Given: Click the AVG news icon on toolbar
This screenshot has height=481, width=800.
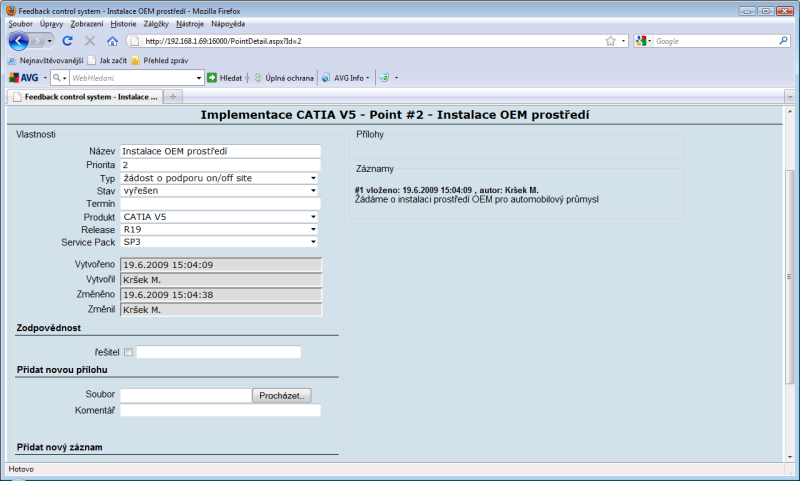Looking at the screenshot, I should coord(384,78).
